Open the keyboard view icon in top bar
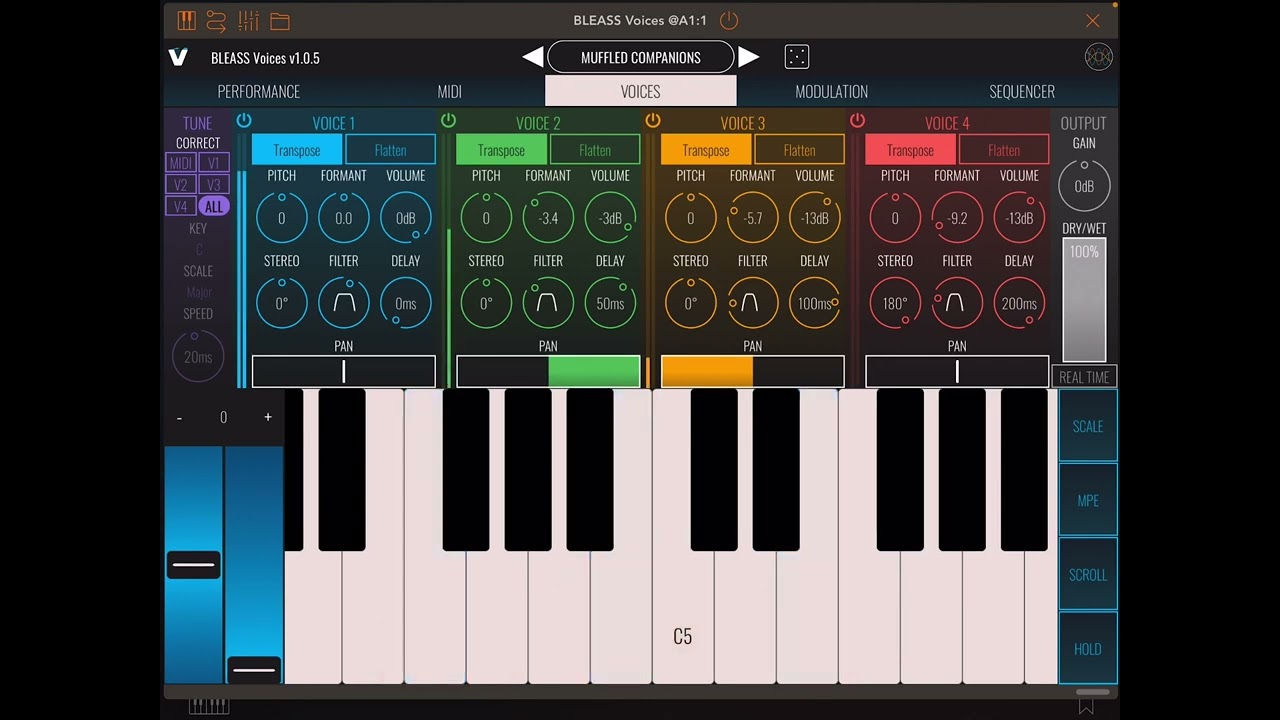The image size is (1280, 720). [x=186, y=20]
